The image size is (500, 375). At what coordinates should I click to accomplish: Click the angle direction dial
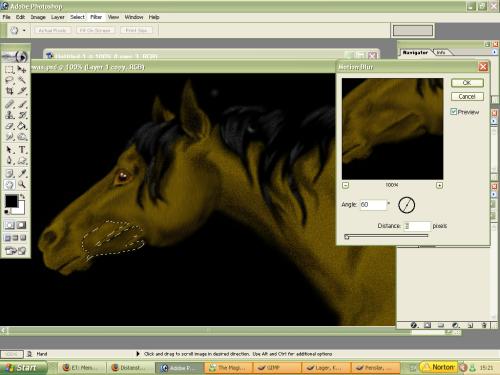(x=407, y=205)
